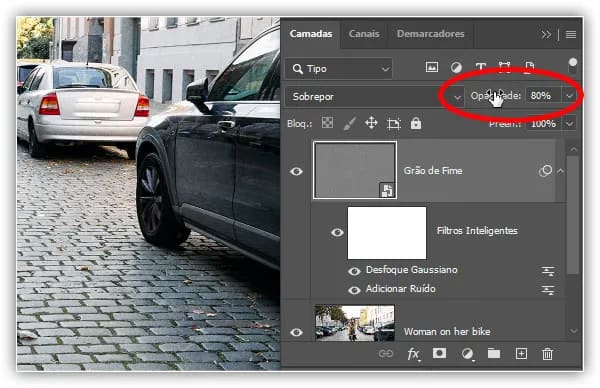The width and height of the screenshot is (600, 388).
Task: Open the Camadas panel menu
Action: 571,35
